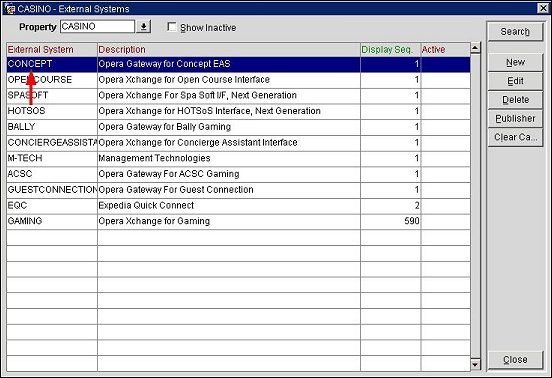Click 'Opera Gateway for Bally Gaming' description
Viewport: 552px width, 378px height.
pos(165,127)
